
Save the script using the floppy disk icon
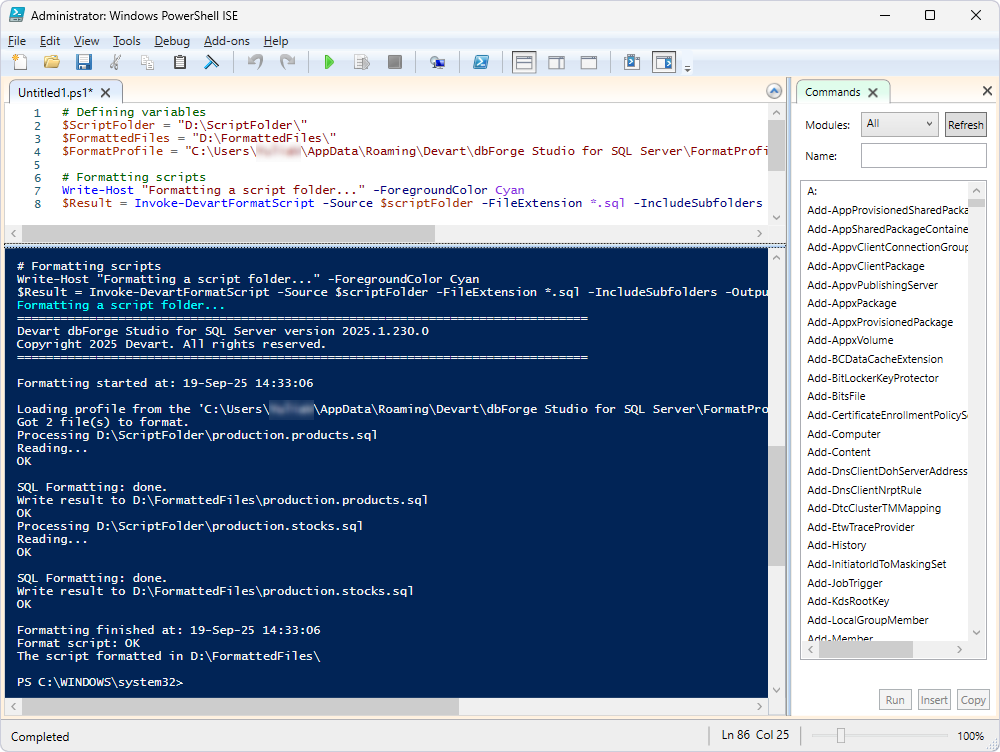[83, 62]
